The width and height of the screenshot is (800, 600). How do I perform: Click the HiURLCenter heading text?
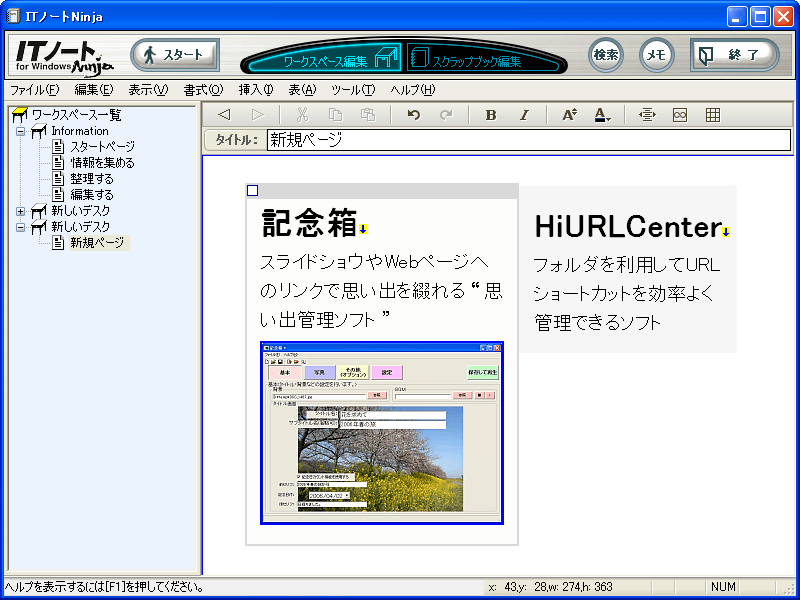coord(628,227)
